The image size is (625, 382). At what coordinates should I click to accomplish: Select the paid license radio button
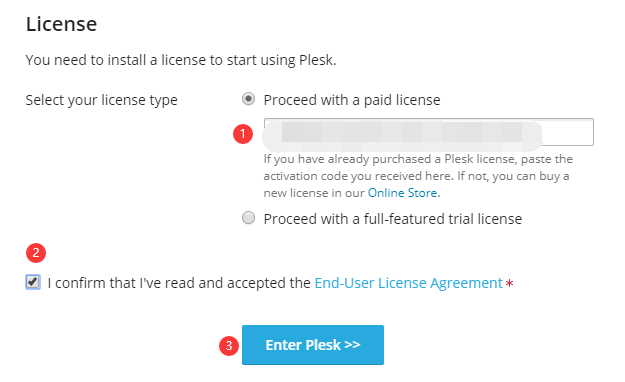point(248,99)
